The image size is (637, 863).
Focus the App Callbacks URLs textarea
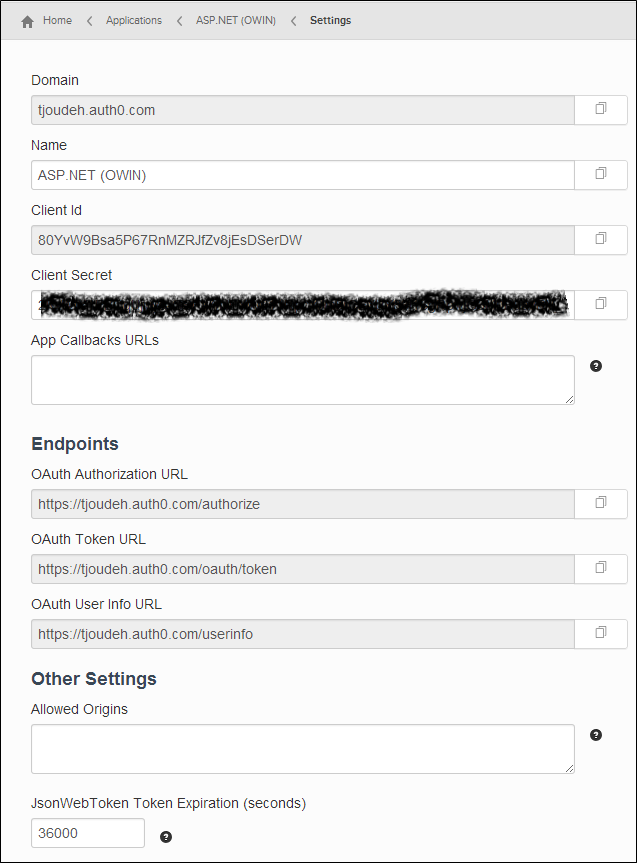point(303,380)
